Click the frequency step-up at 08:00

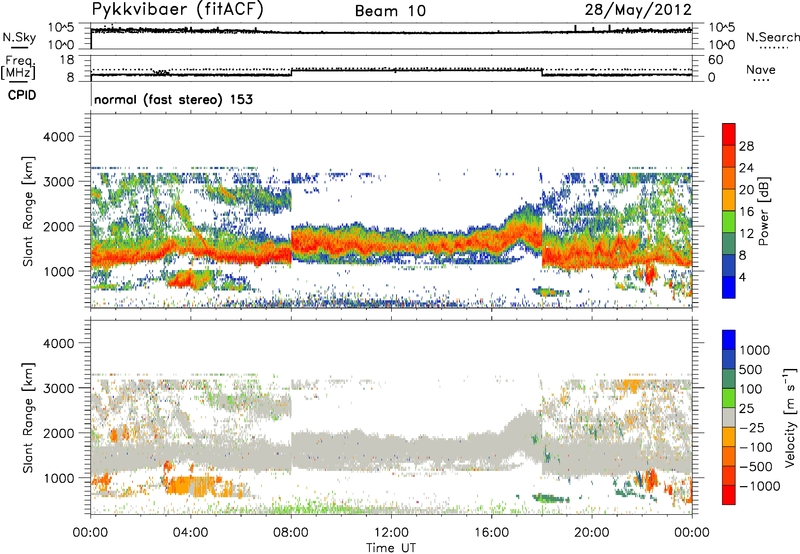291,72
